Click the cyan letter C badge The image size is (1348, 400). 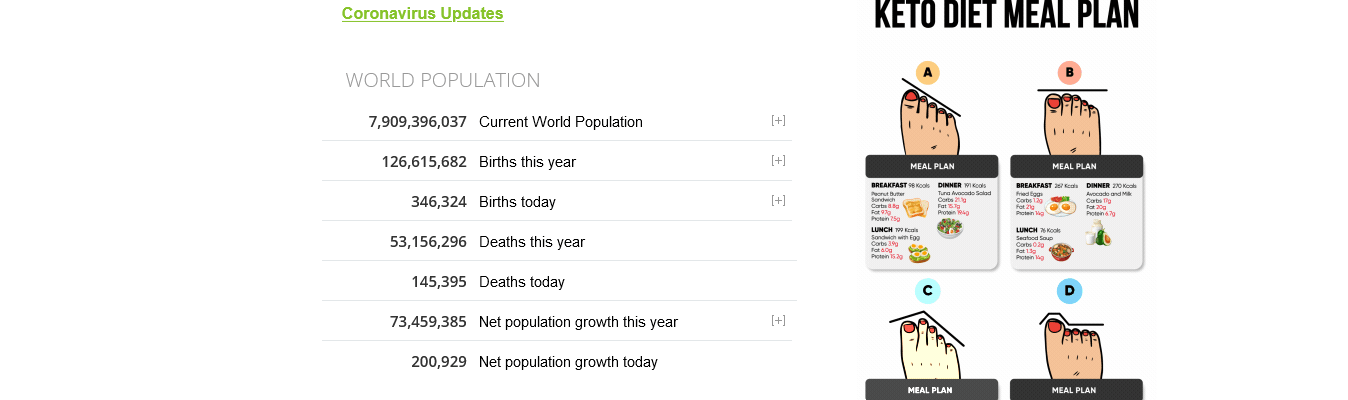[927, 291]
